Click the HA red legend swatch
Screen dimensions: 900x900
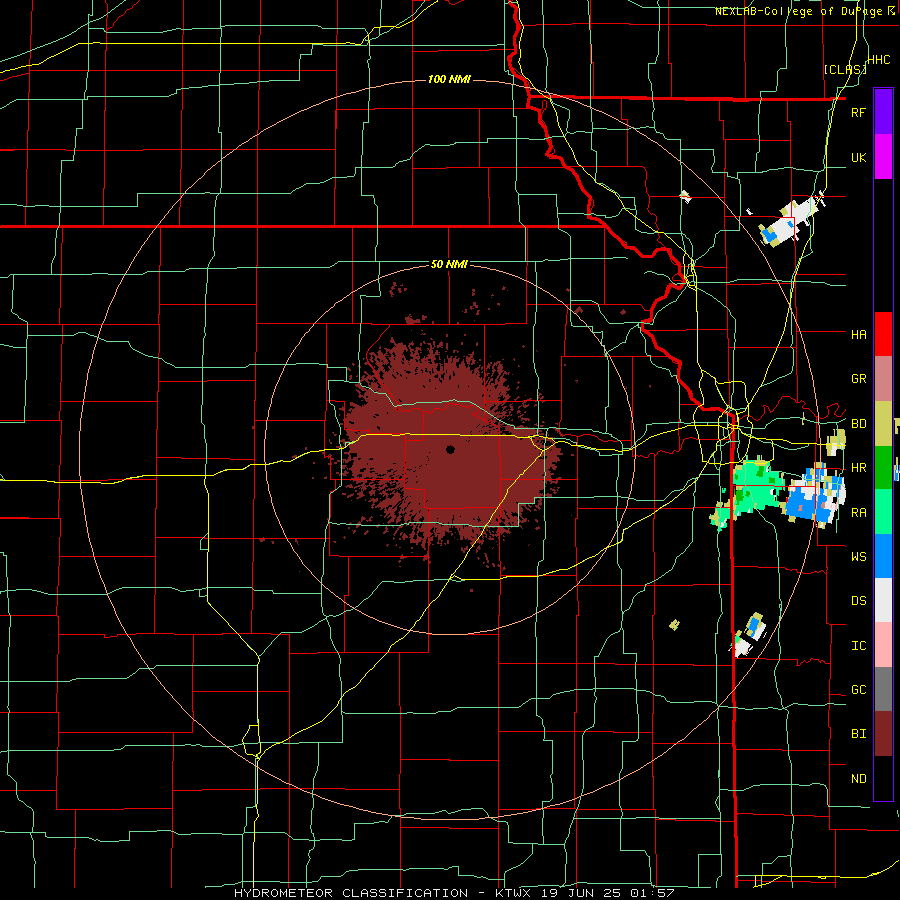(x=883, y=334)
